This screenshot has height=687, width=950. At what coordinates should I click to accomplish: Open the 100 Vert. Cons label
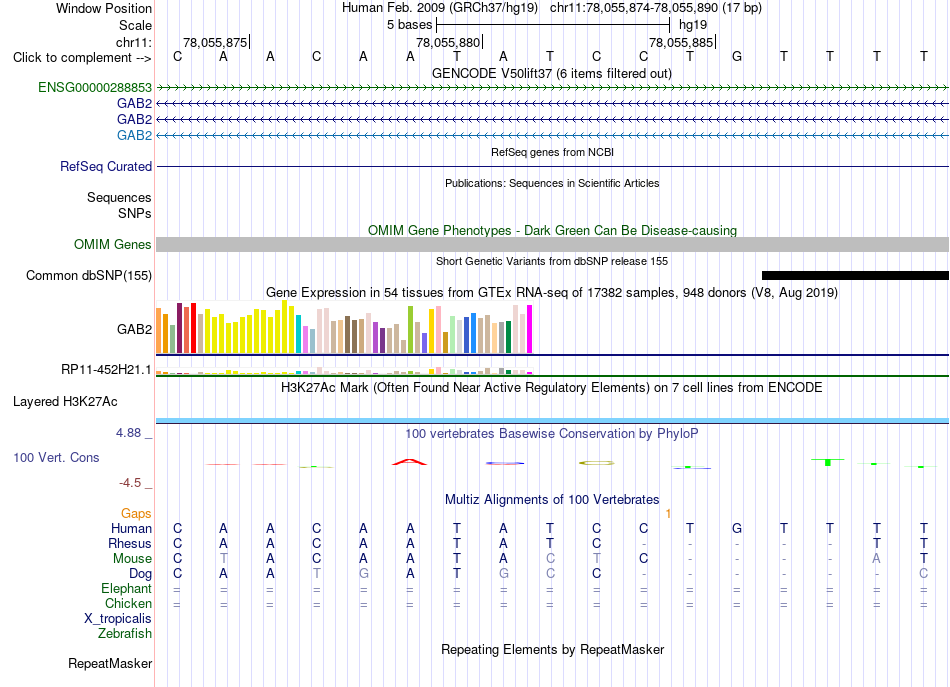coord(56,457)
